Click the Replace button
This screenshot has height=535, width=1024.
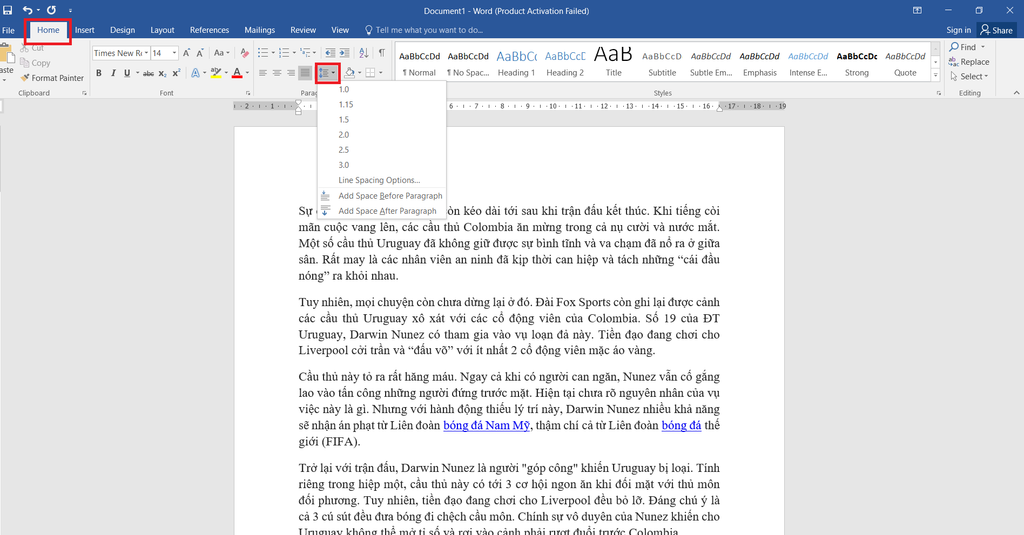pos(969,62)
